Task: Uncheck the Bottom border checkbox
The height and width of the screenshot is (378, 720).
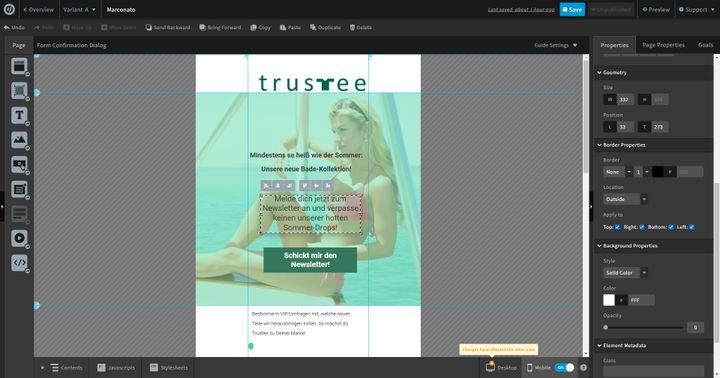Action: pos(671,227)
